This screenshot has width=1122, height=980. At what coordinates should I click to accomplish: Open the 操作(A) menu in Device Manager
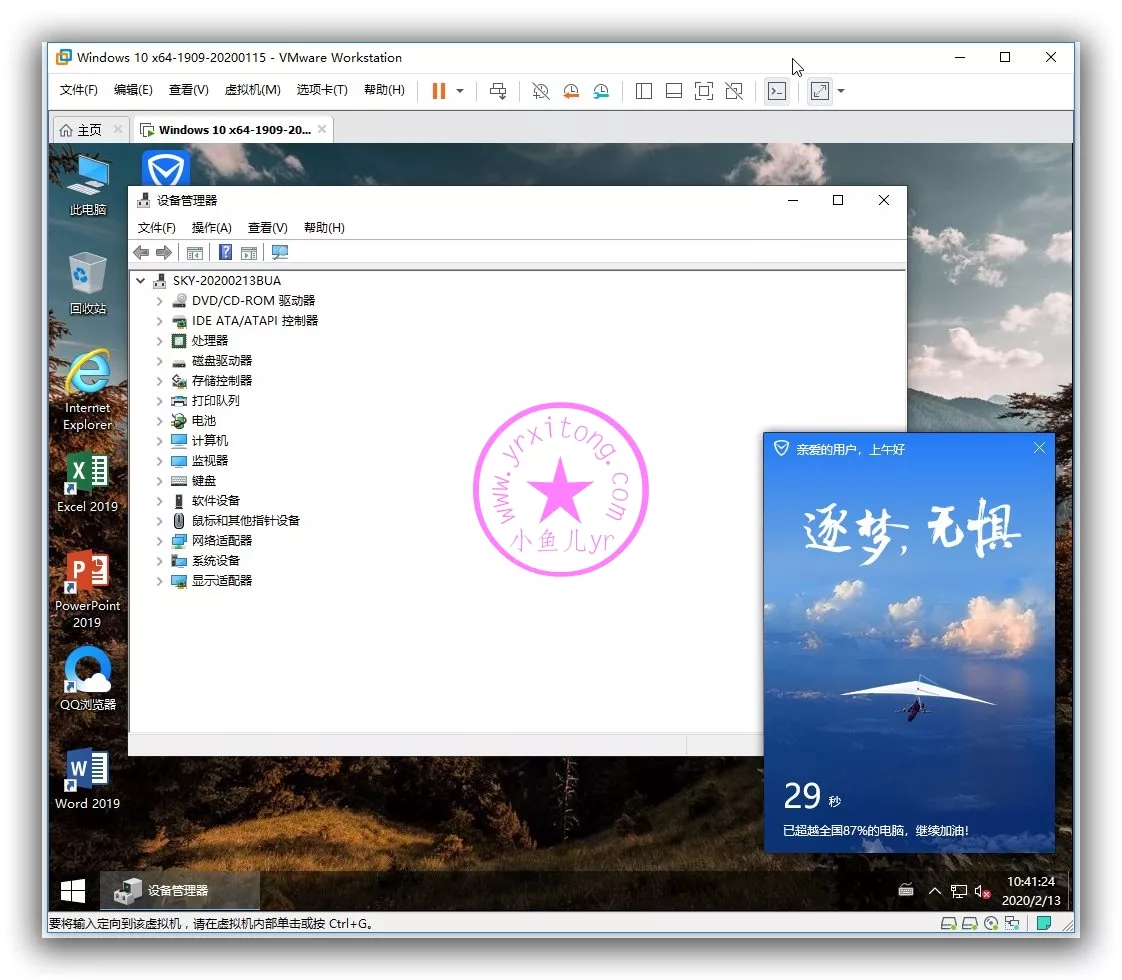click(x=211, y=228)
